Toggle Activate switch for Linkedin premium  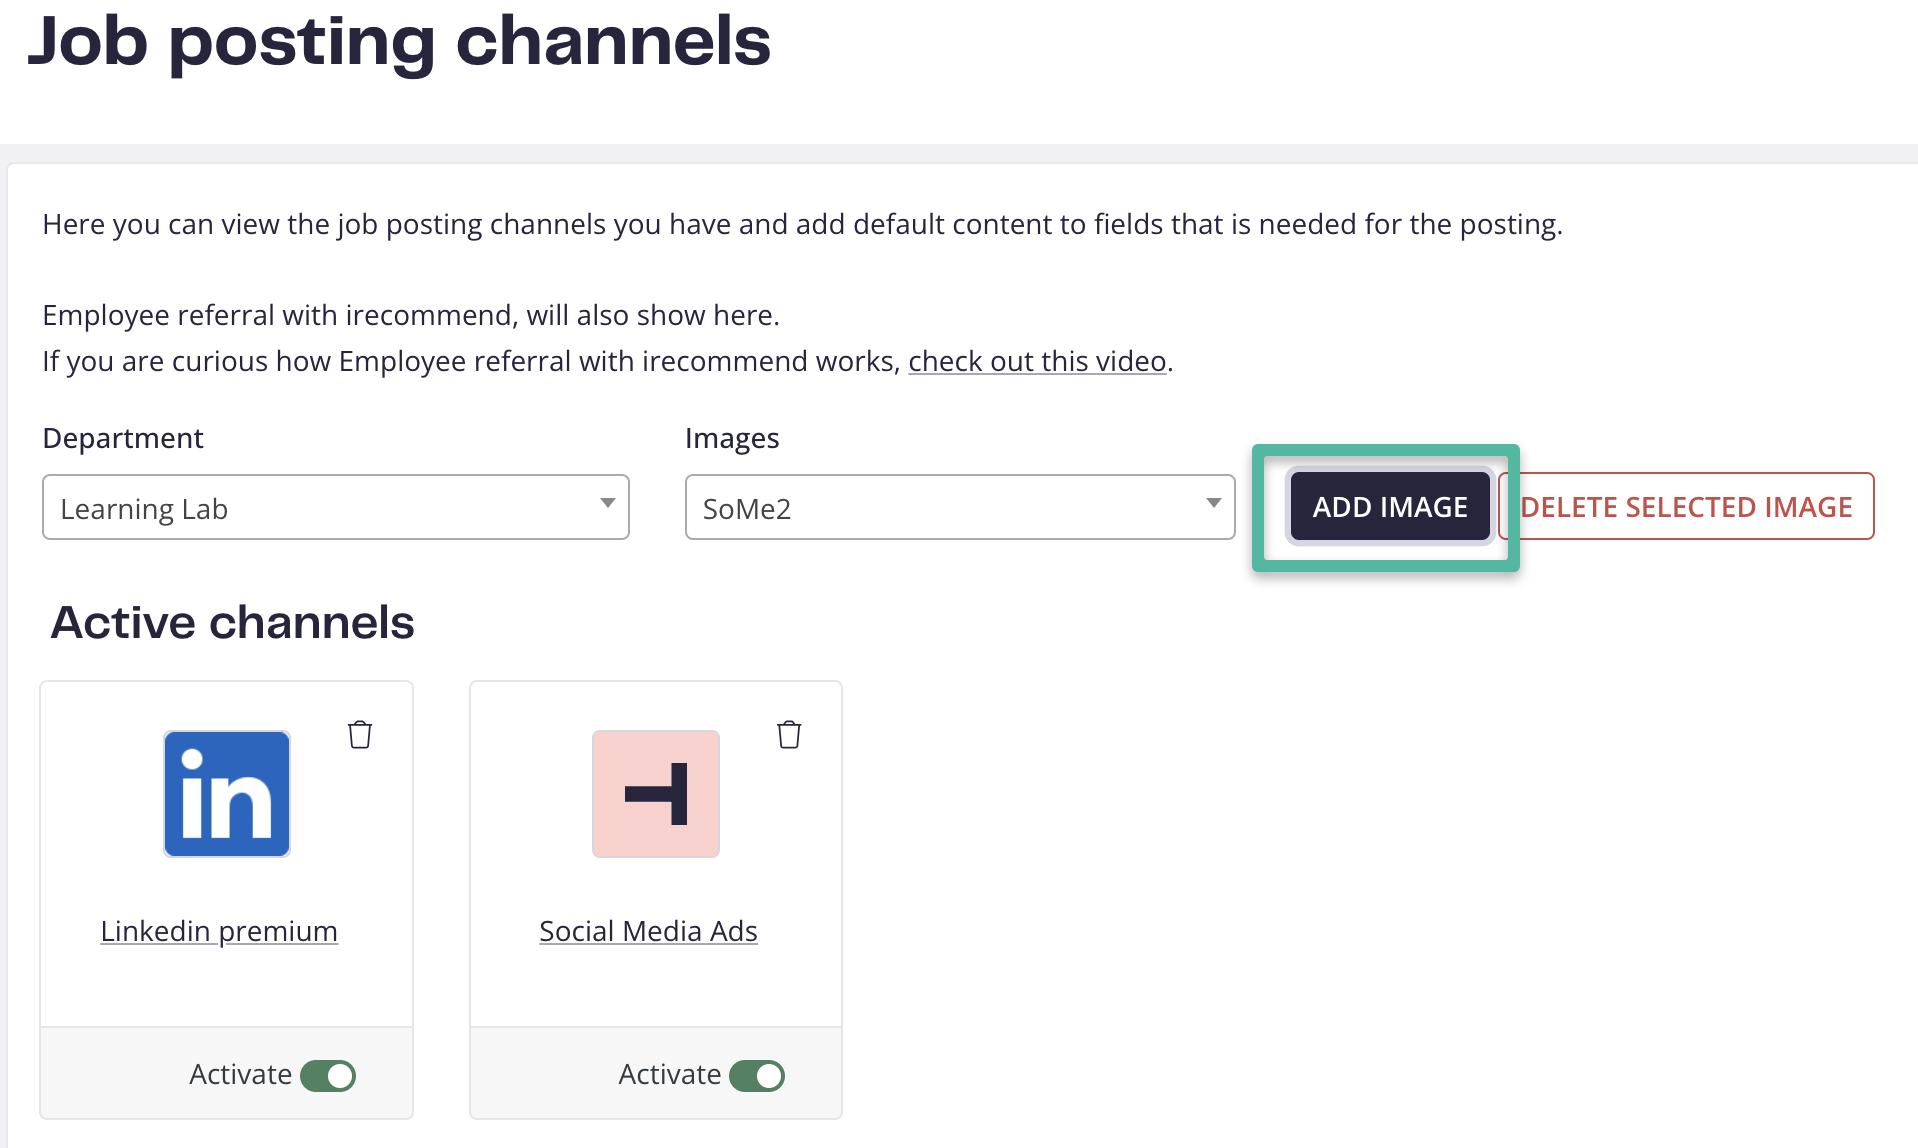[x=328, y=1076]
